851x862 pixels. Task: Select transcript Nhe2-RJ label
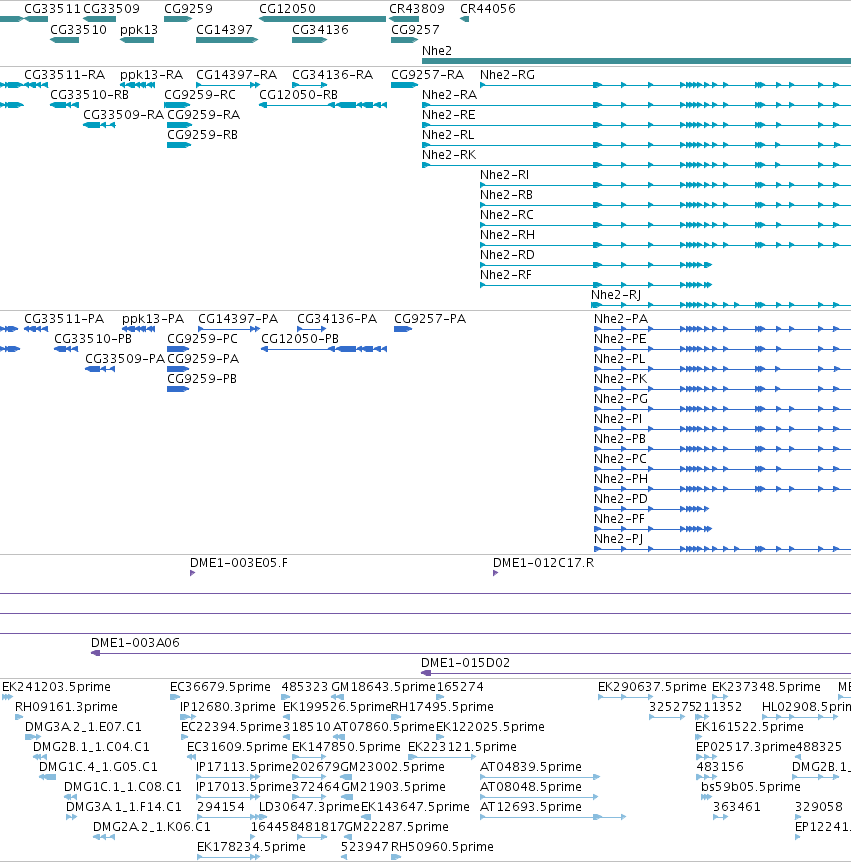(x=616, y=295)
